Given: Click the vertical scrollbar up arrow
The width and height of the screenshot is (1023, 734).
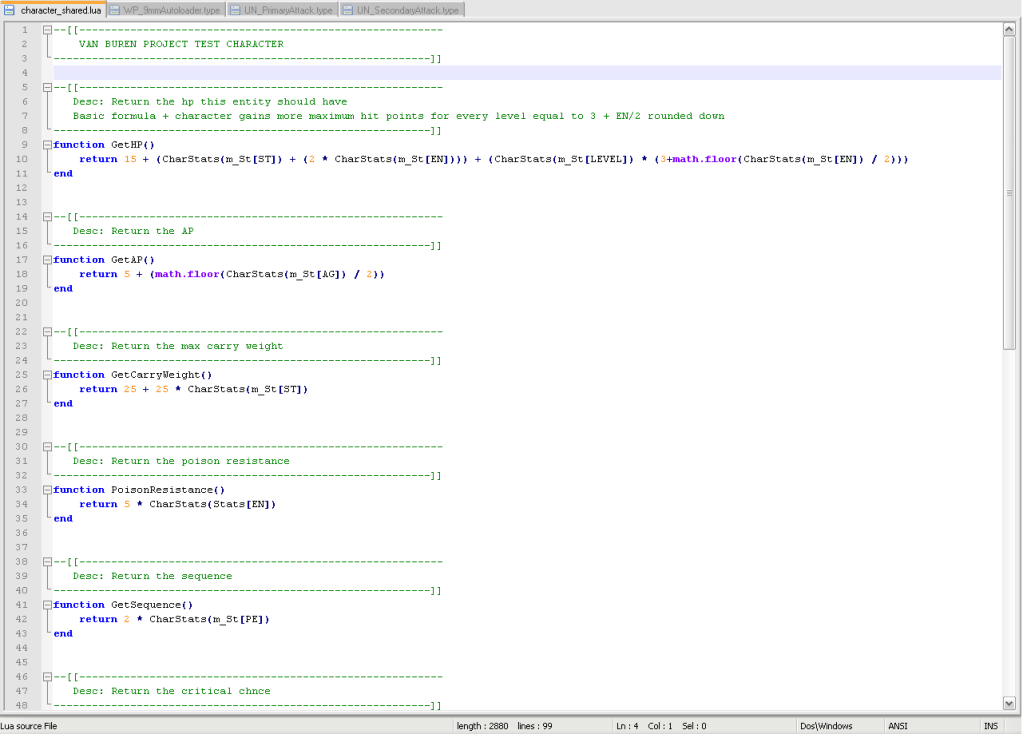Looking at the screenshot, I should coord(1009,29).
